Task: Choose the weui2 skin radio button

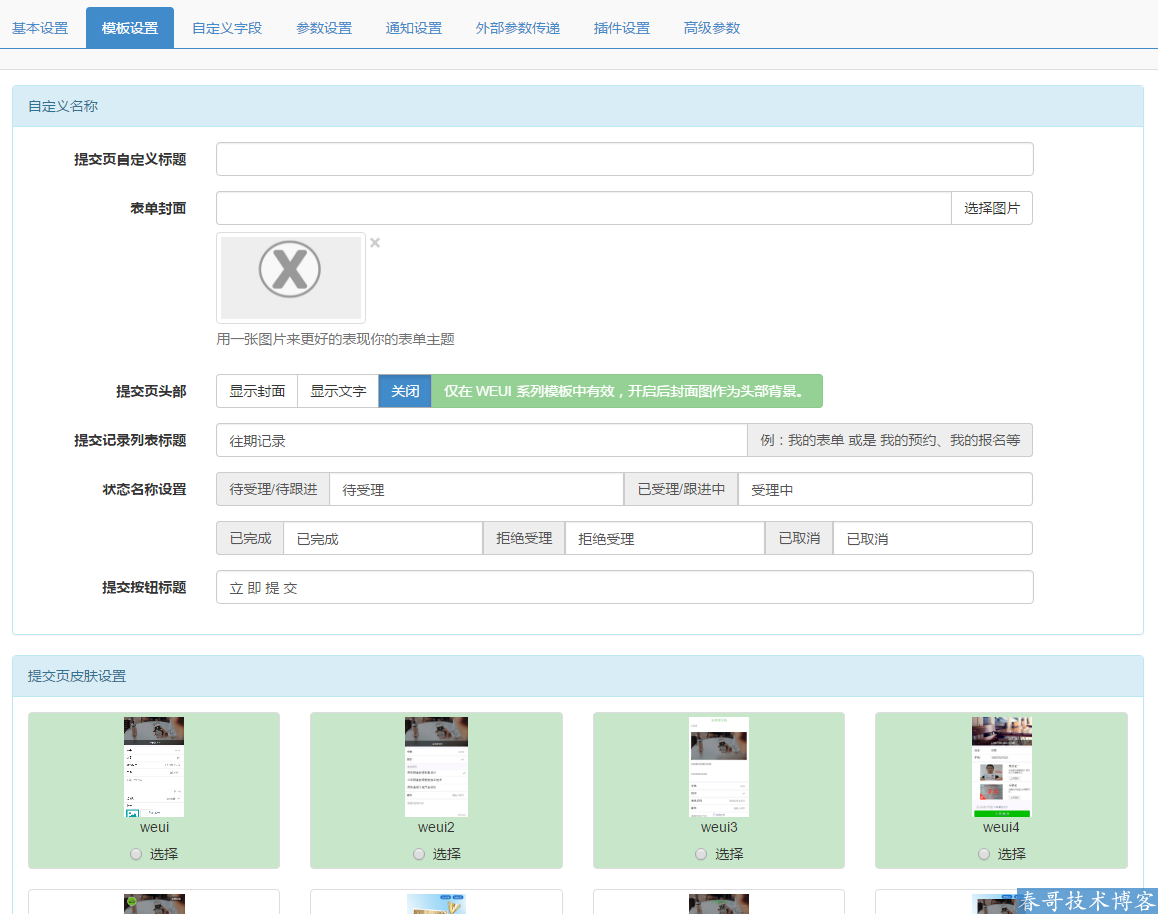Action: 419,854
